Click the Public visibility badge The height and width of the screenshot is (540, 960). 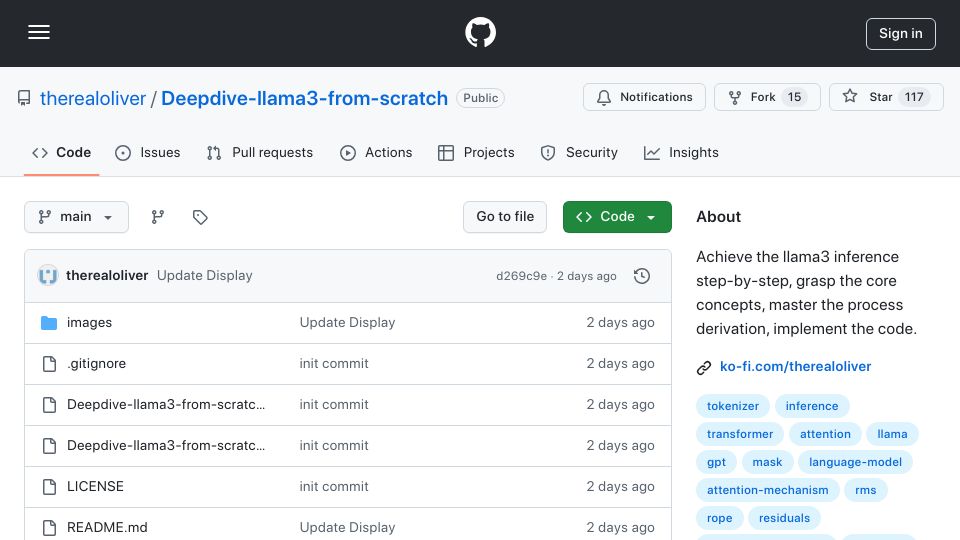click(481, 98)
